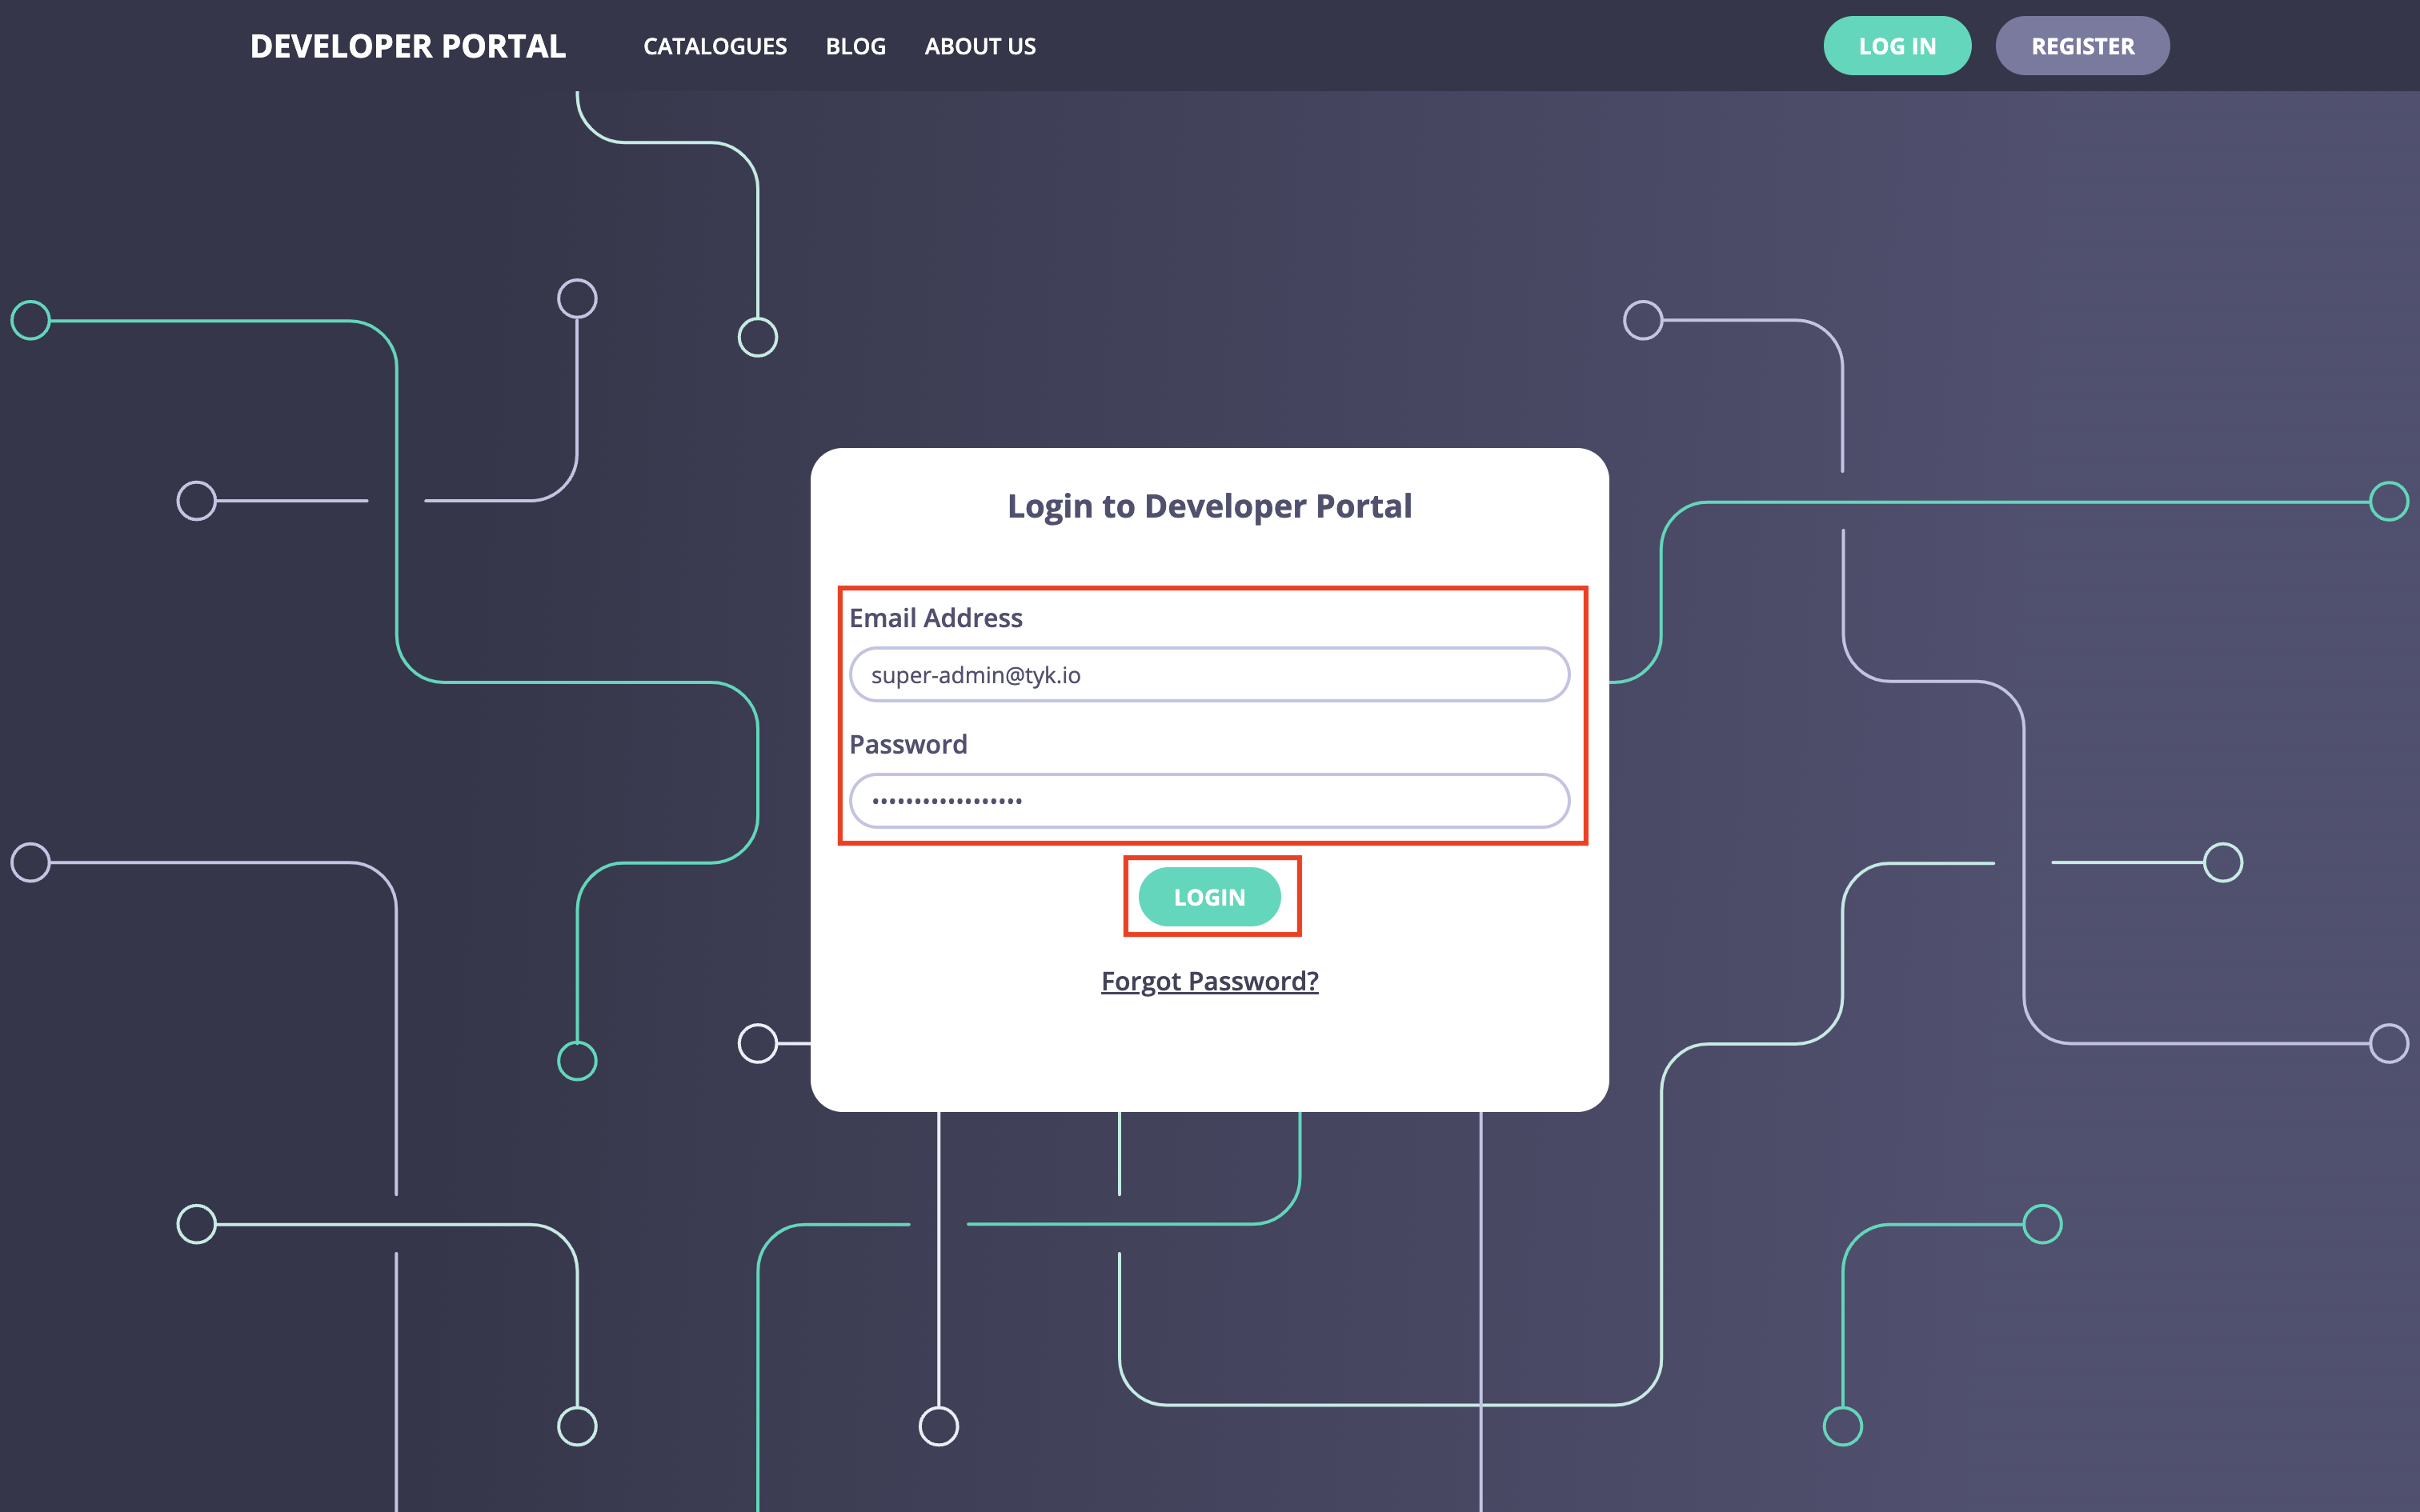Navigate to the Blog section

coord(855,46)
